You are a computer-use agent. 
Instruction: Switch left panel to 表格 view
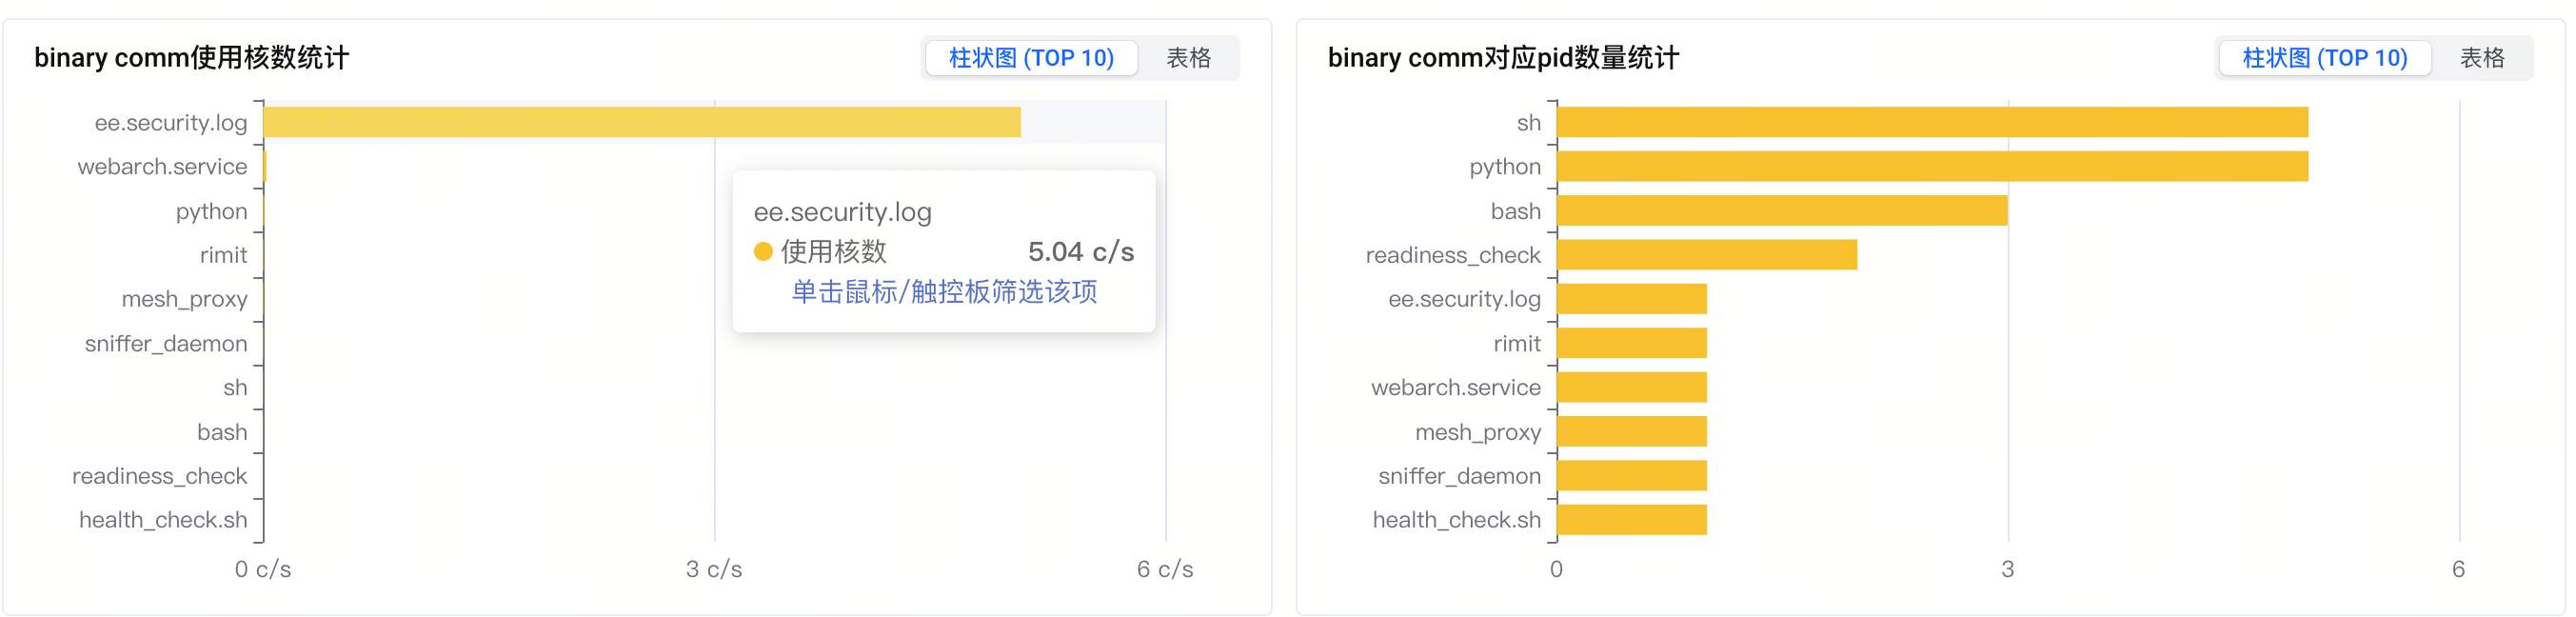pyautogui.click(x=1188, y=58)
